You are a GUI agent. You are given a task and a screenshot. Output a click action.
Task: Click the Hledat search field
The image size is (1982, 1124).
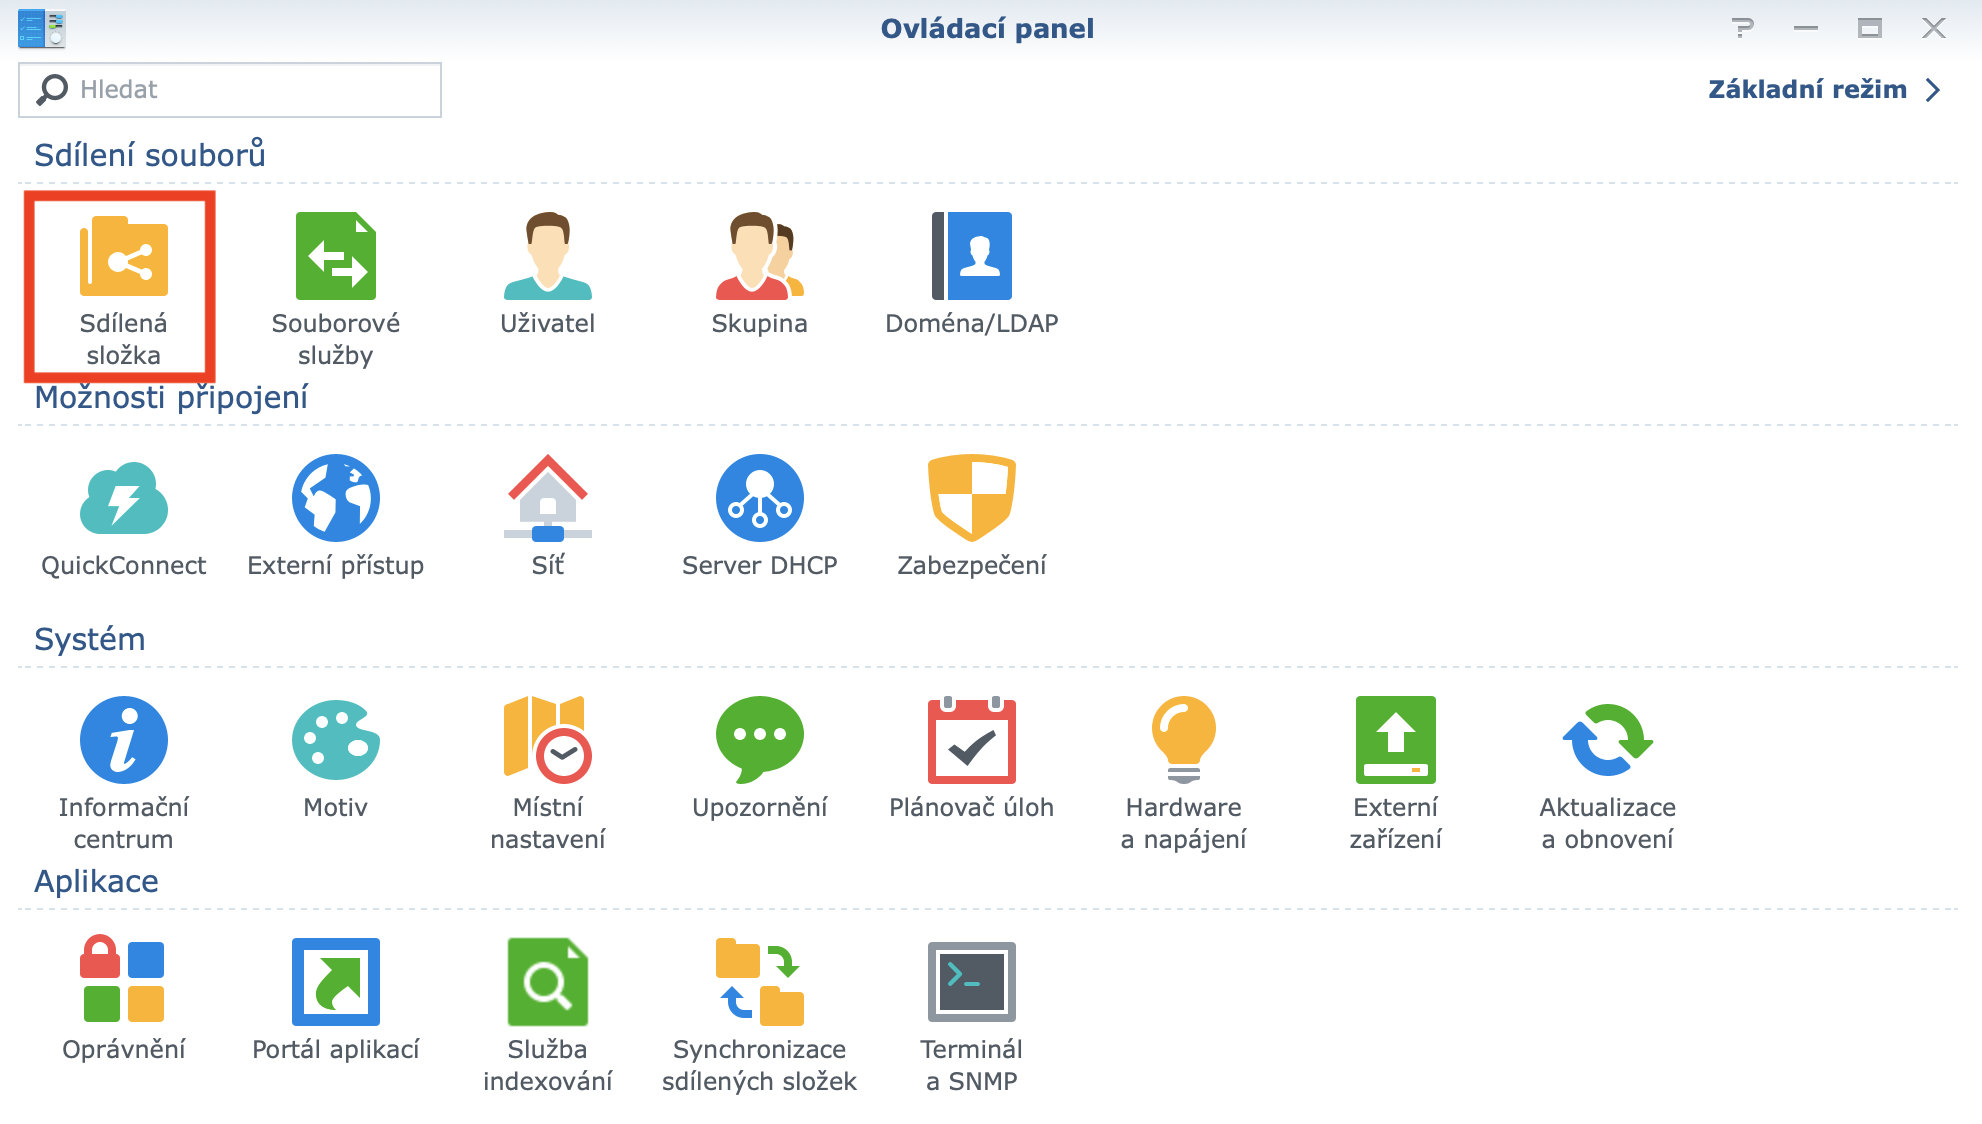[x=230, y=89]
